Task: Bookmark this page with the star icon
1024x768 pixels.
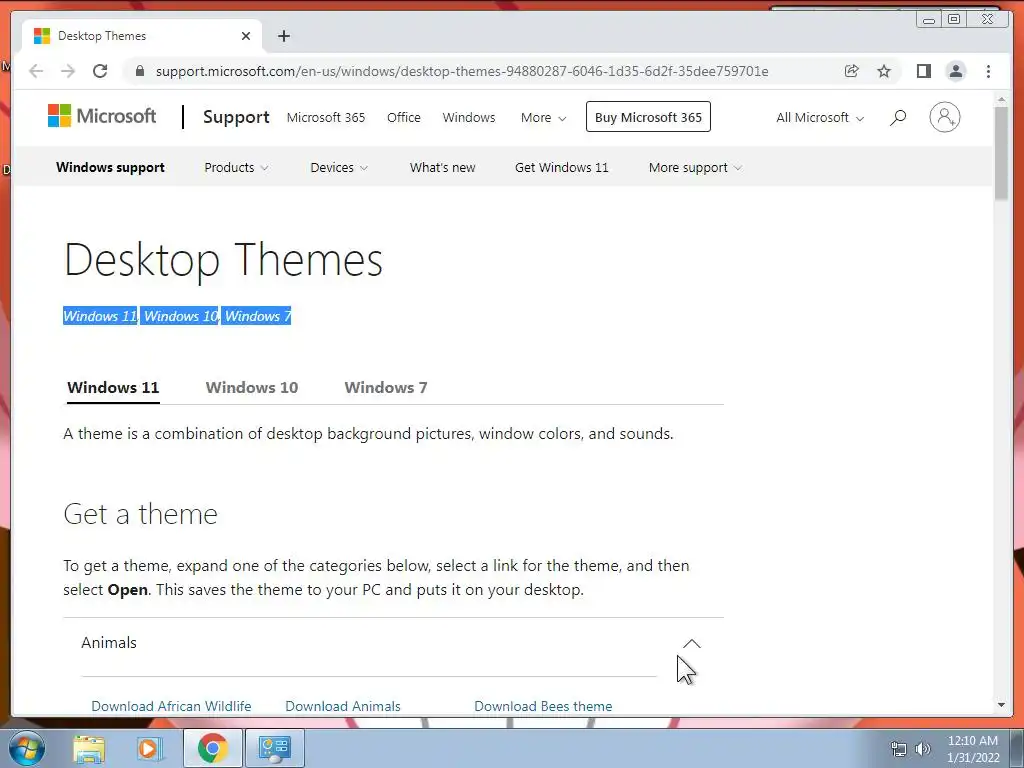Action: click(884, 71)
